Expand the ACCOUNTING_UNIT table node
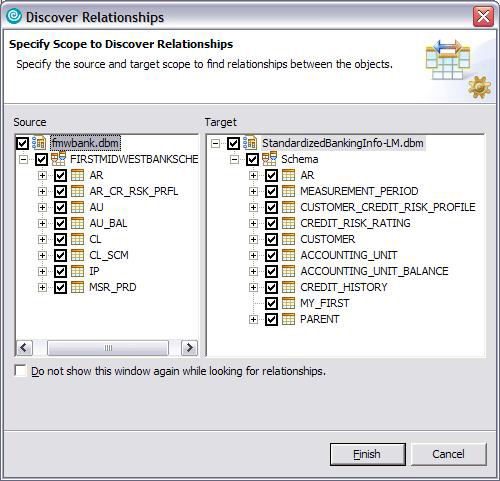This screenshot has width=500, height=481. 254,255
